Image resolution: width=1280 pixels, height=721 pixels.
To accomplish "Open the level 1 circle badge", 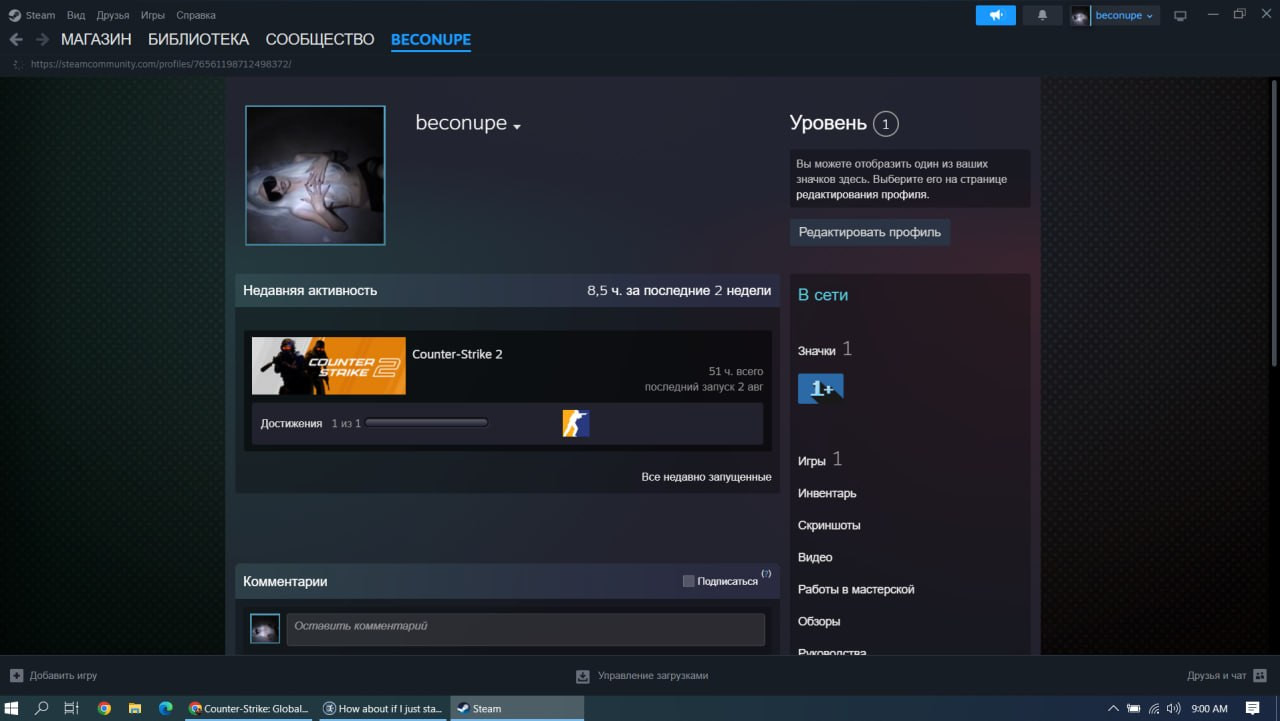I will coord(885,124).
